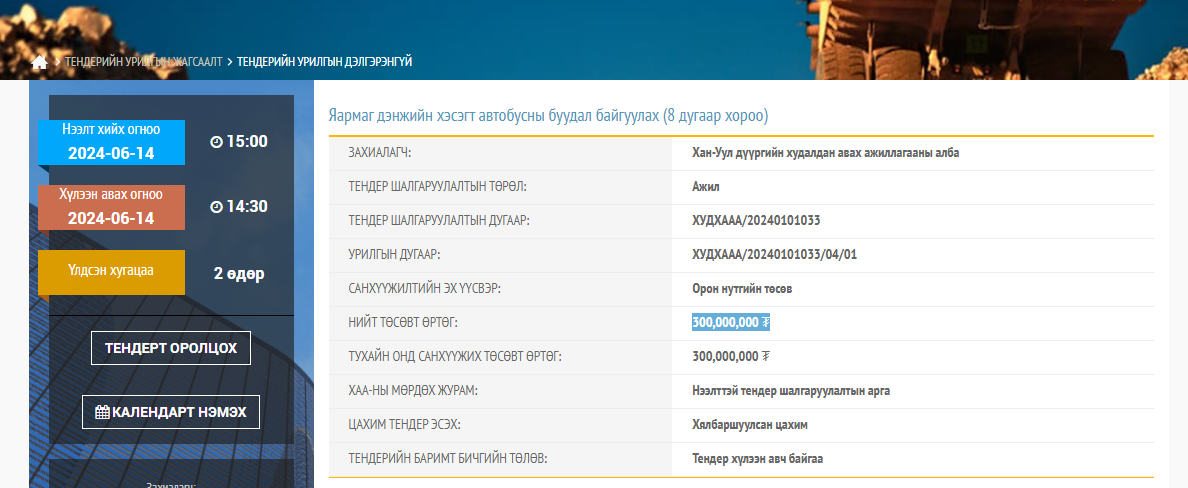
Task: Click ТУХАЙН ОНД САНХҮҮЖИХ ТӨСӨВТ ӨРТӨГ label
Action: 455,357
